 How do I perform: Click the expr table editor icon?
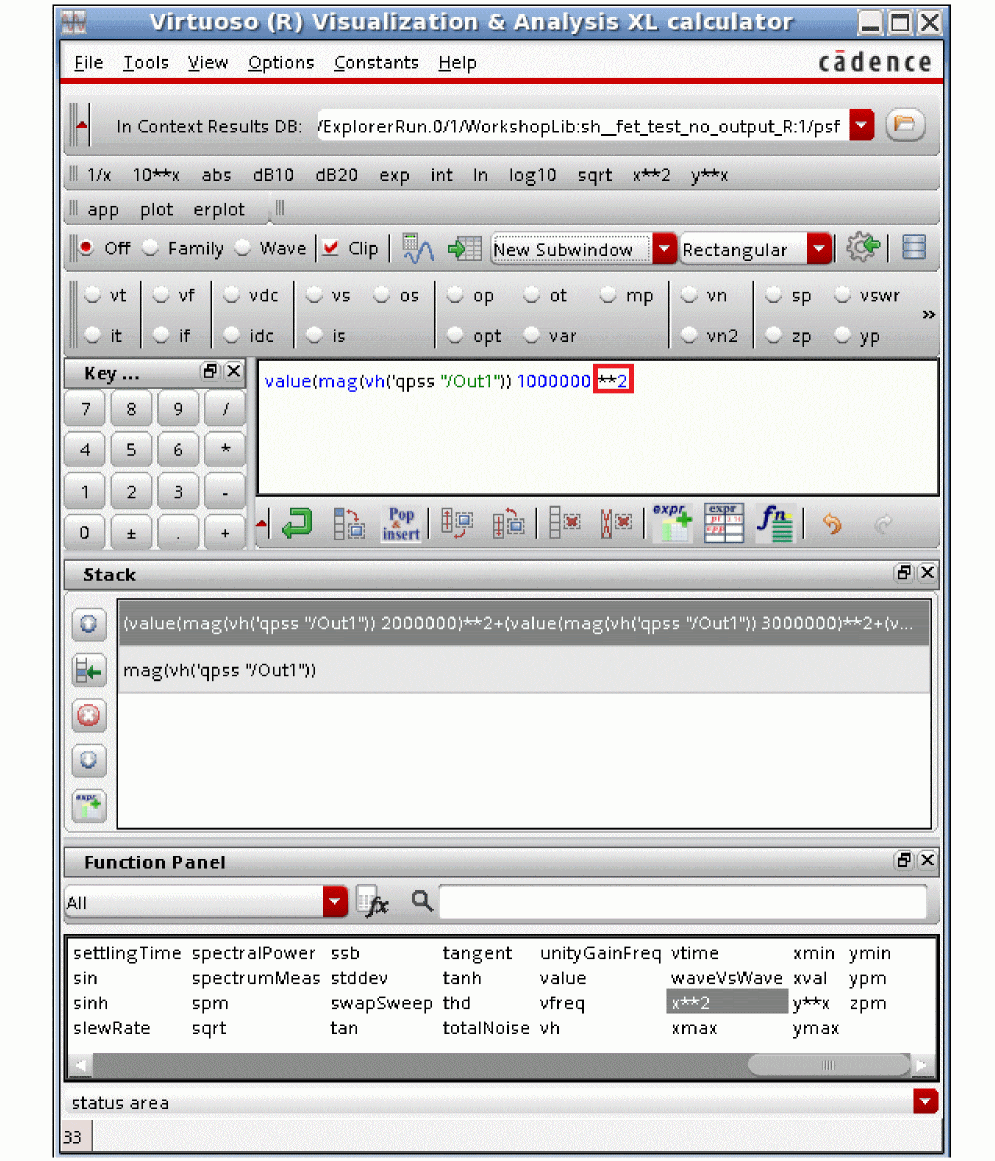[723, 523]
